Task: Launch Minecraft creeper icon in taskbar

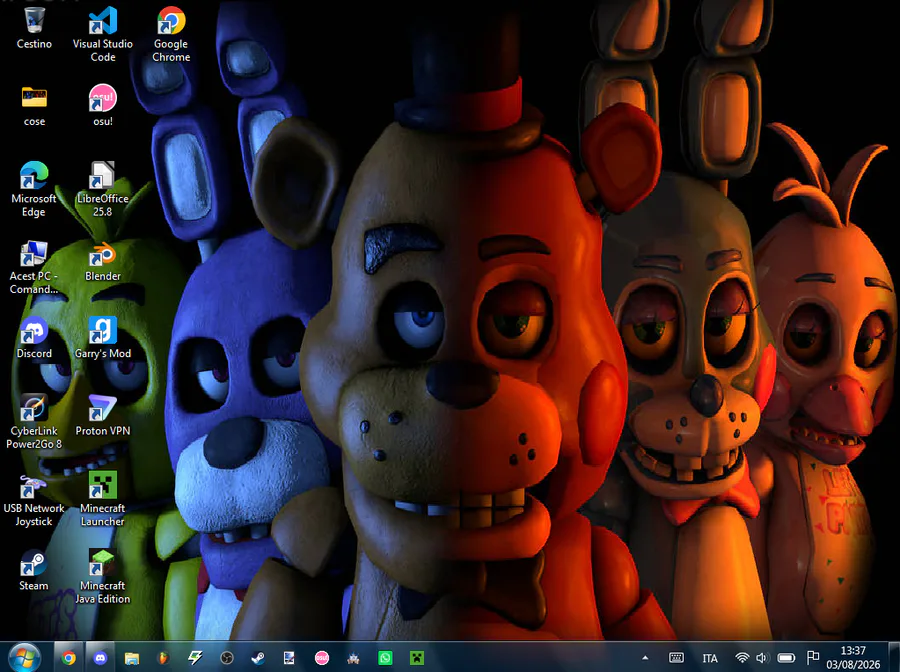Action: coord(417,658)
